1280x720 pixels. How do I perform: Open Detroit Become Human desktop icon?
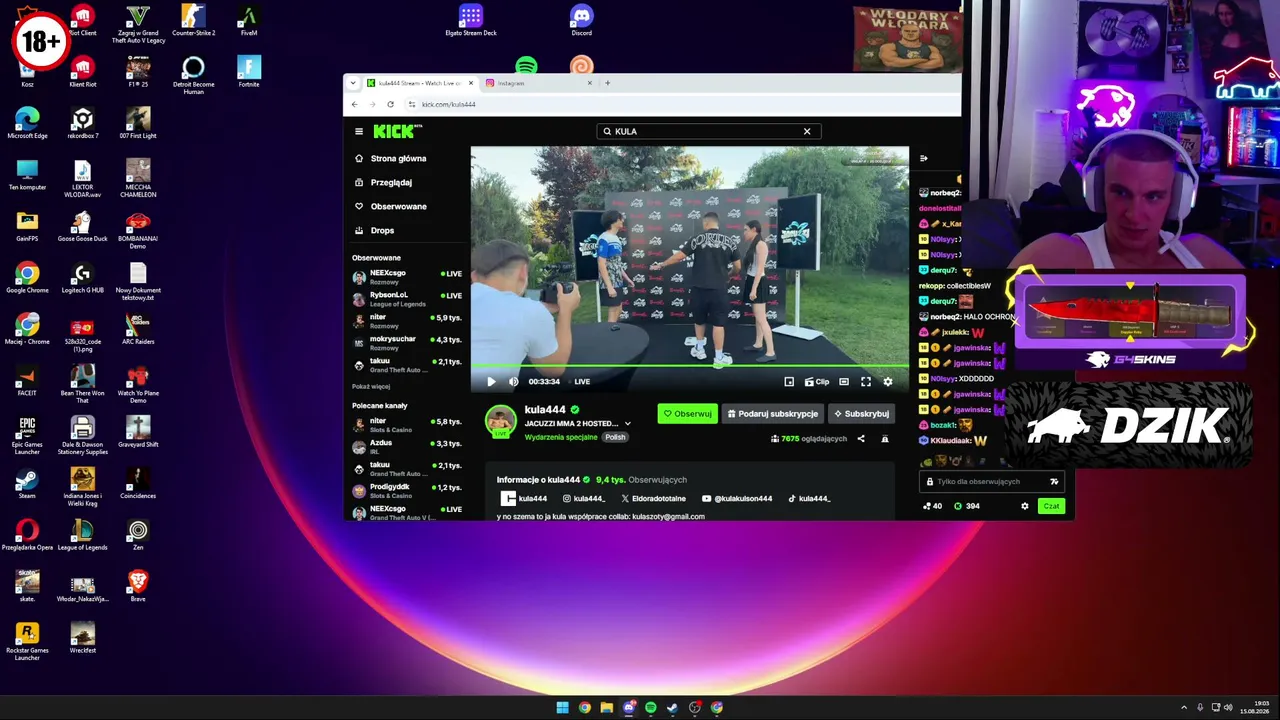tap(193, 75)
